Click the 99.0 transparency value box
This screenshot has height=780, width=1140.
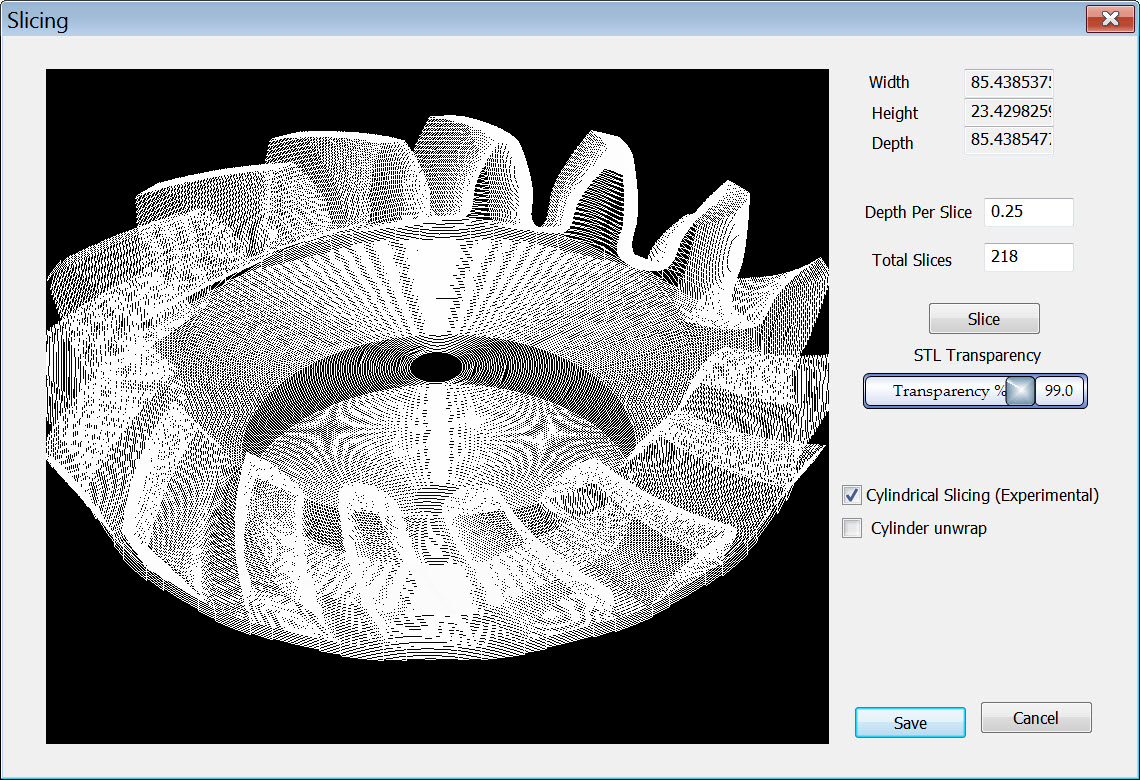click(1059, 391)
